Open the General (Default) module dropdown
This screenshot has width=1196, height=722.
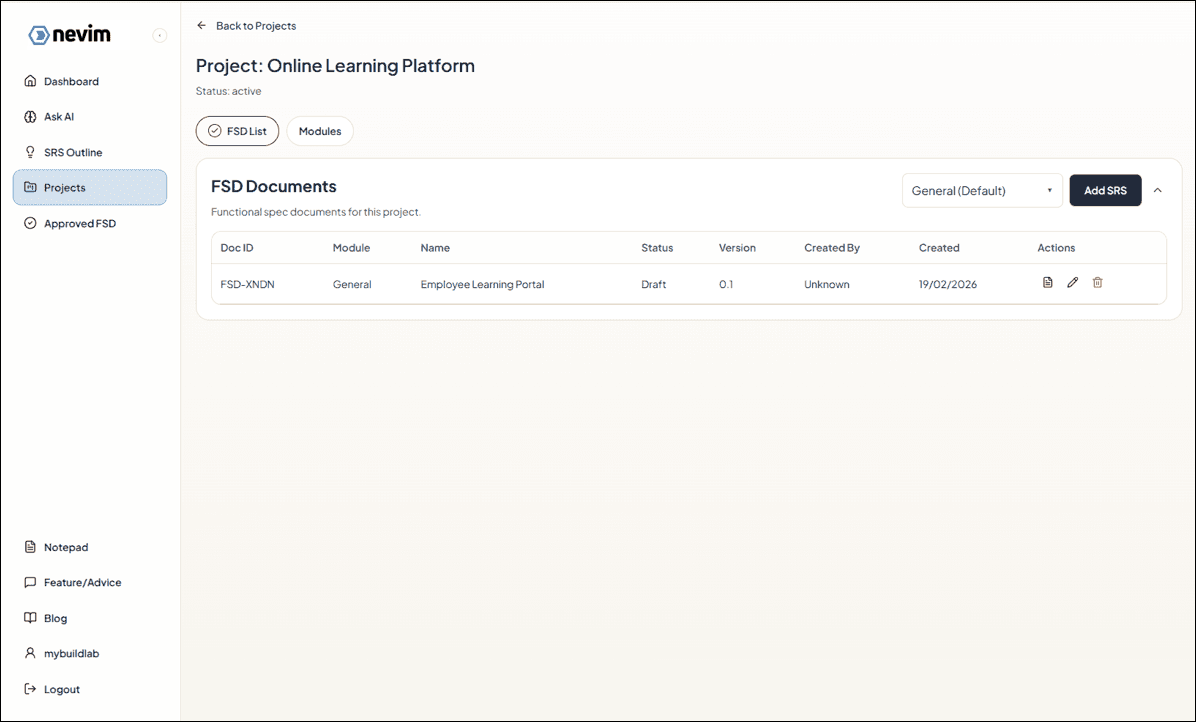981,190
